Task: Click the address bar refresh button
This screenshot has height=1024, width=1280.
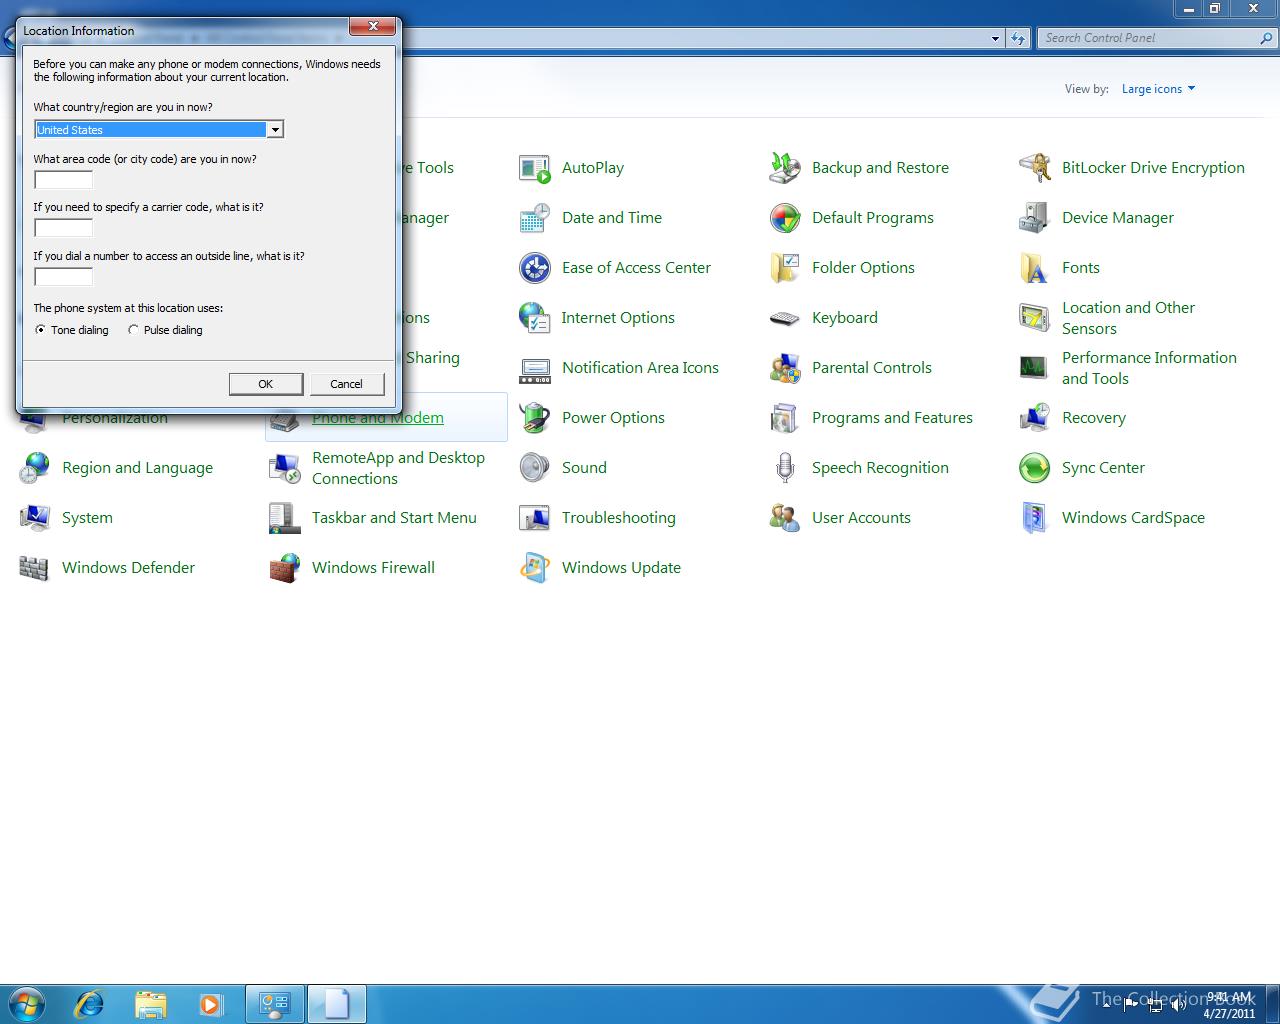Action: tap(1018, 39)
